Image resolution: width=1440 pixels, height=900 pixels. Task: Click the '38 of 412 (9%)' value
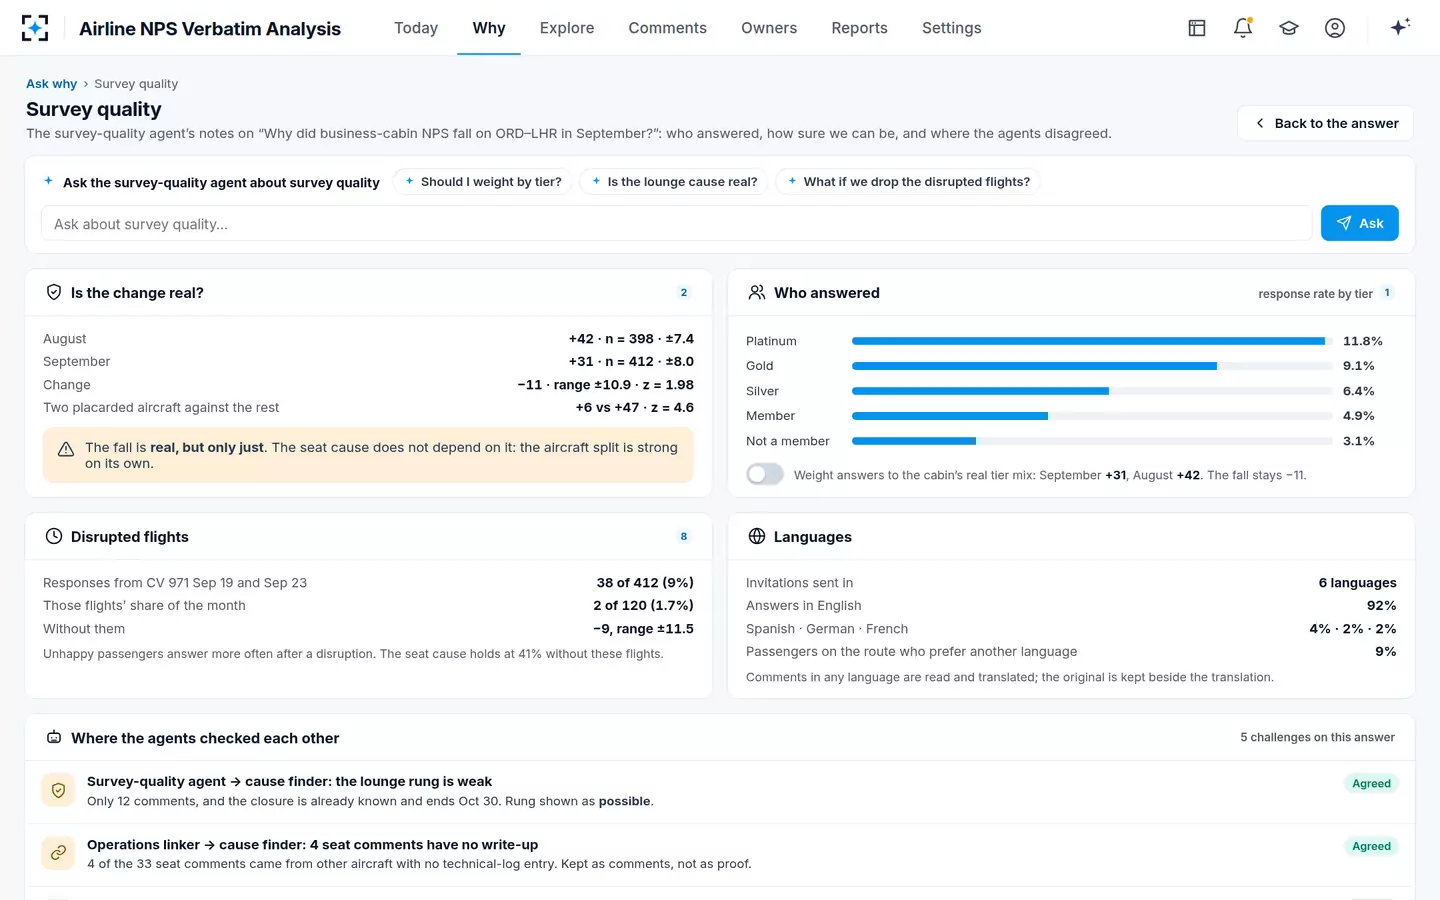pos(645,583)
